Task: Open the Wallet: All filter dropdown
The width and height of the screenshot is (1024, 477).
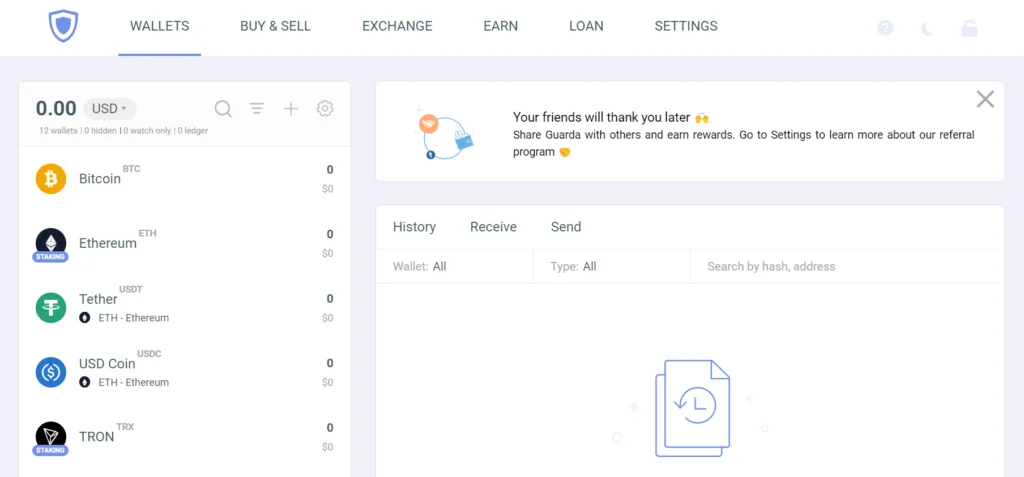Action: click(455, 267)
